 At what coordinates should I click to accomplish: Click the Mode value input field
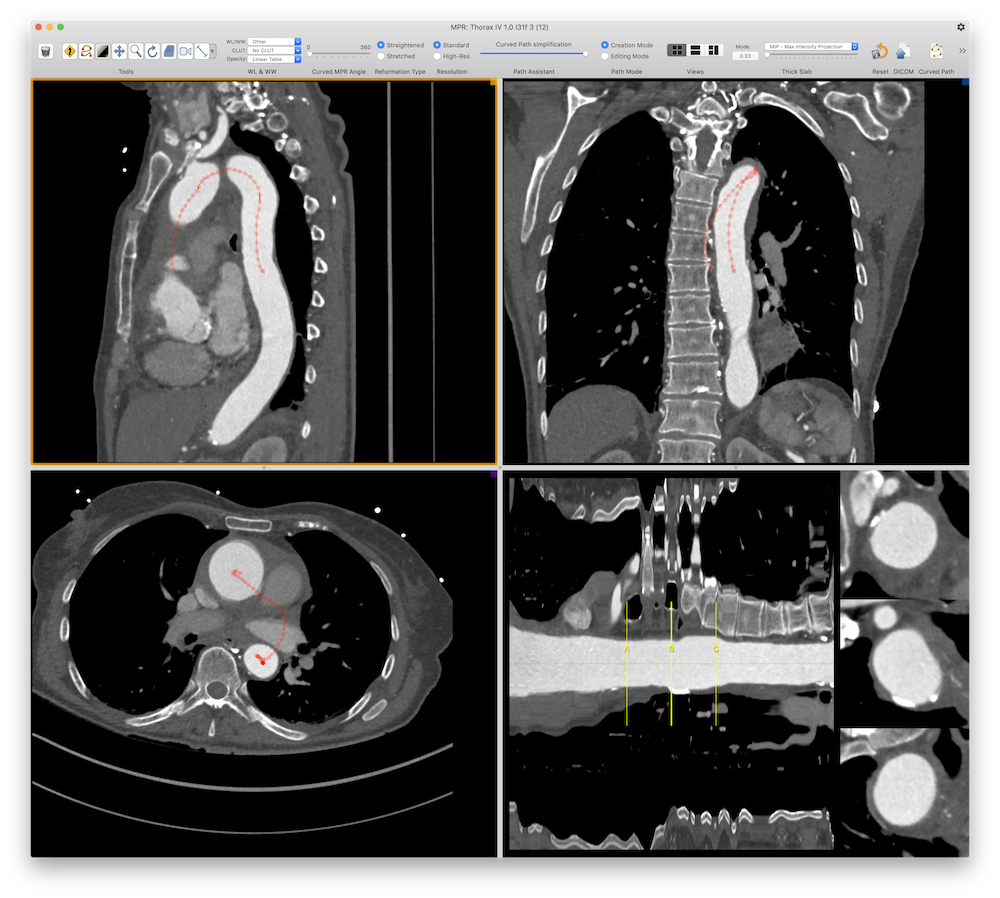coord(745,56)
